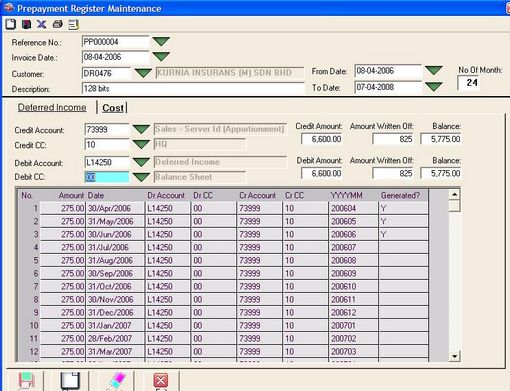Click the date cell 28/Feb/2007
The width and height of the screenshot is (510, 391).
click(115, 338)
